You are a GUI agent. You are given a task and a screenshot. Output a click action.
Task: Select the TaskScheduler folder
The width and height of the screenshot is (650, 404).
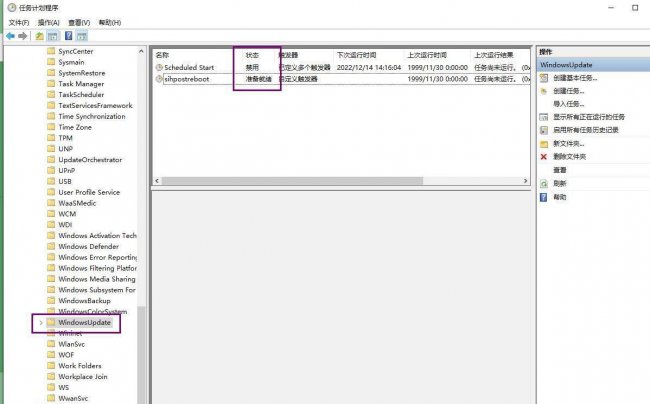pyautogui.click(x=81, y=94)
